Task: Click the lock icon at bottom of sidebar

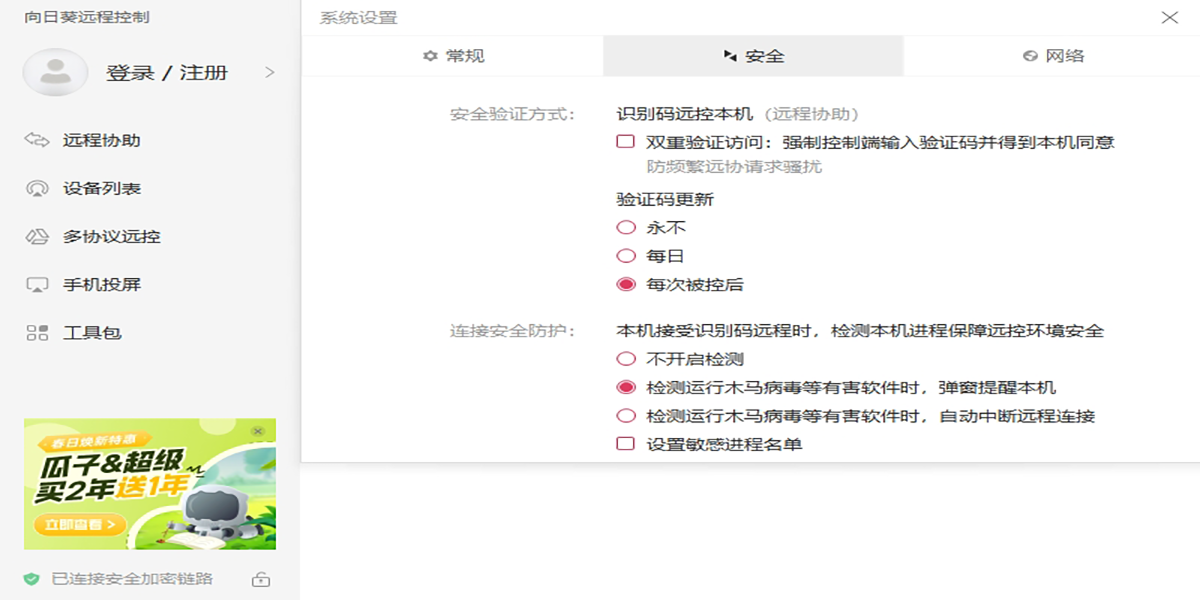Action: 260,578
